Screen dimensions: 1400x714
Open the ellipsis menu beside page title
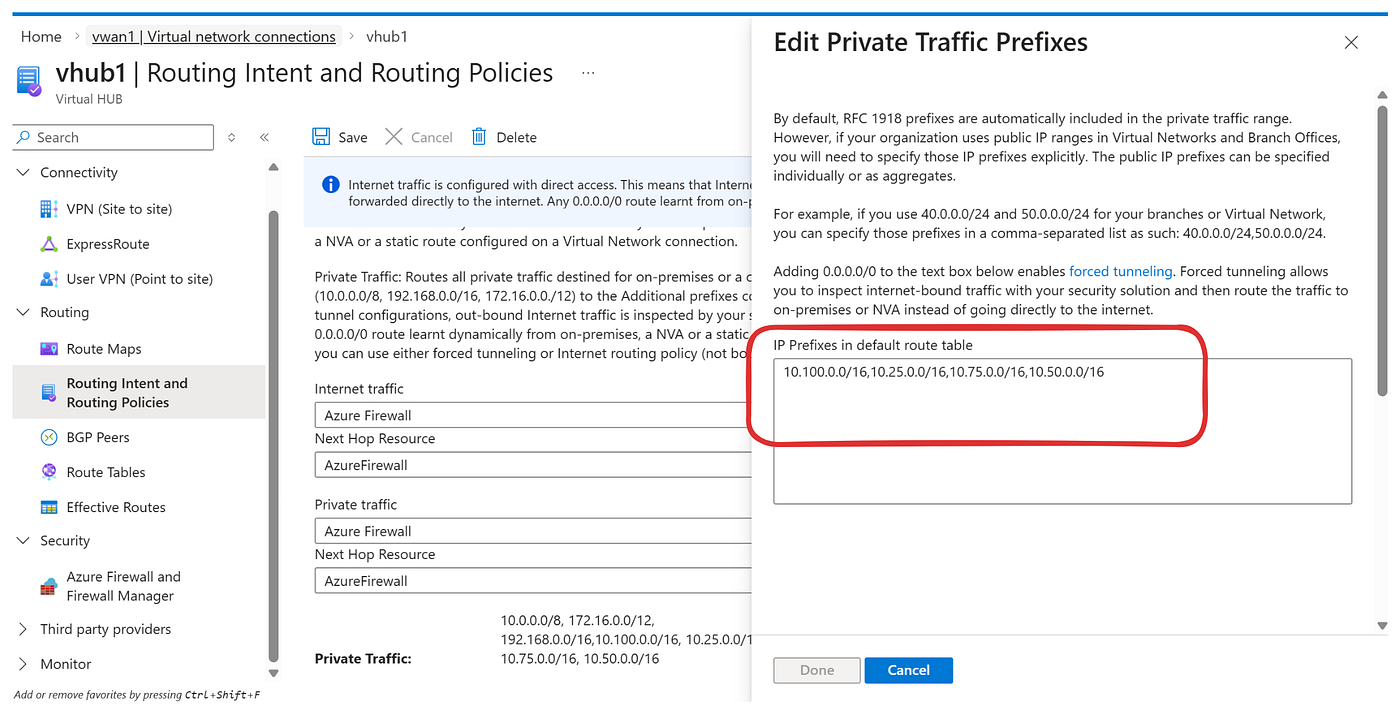[x=588, y=73]
